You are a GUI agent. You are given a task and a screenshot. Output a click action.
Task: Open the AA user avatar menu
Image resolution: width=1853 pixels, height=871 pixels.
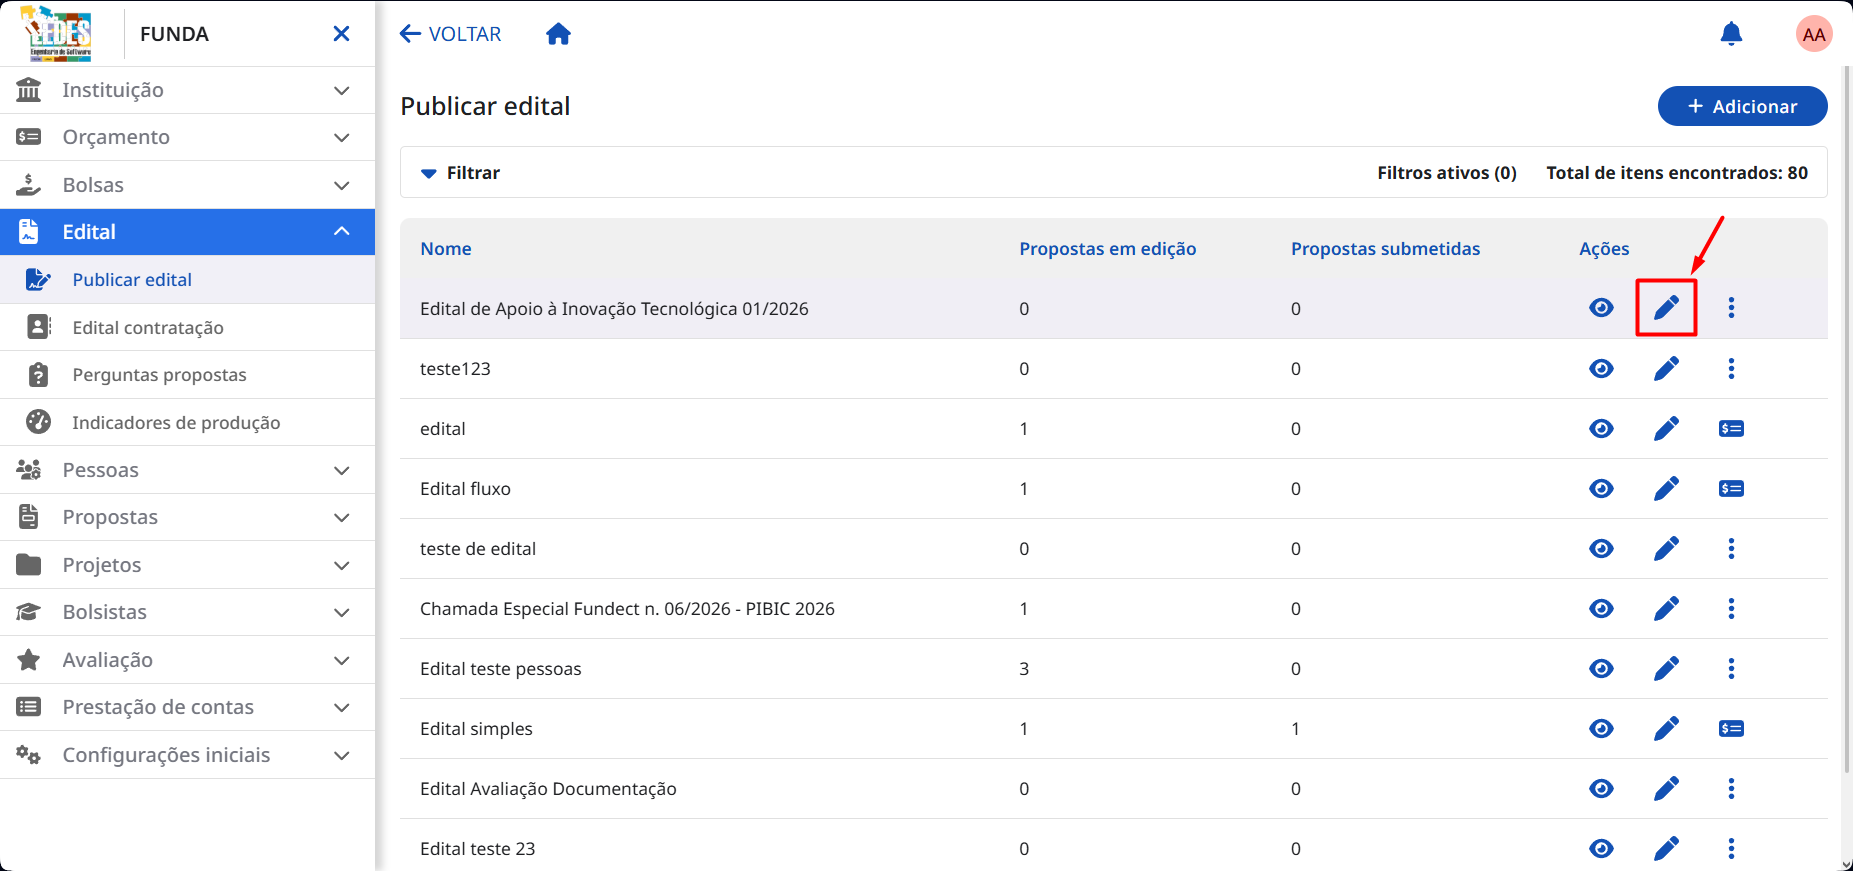coord(1814,34)
